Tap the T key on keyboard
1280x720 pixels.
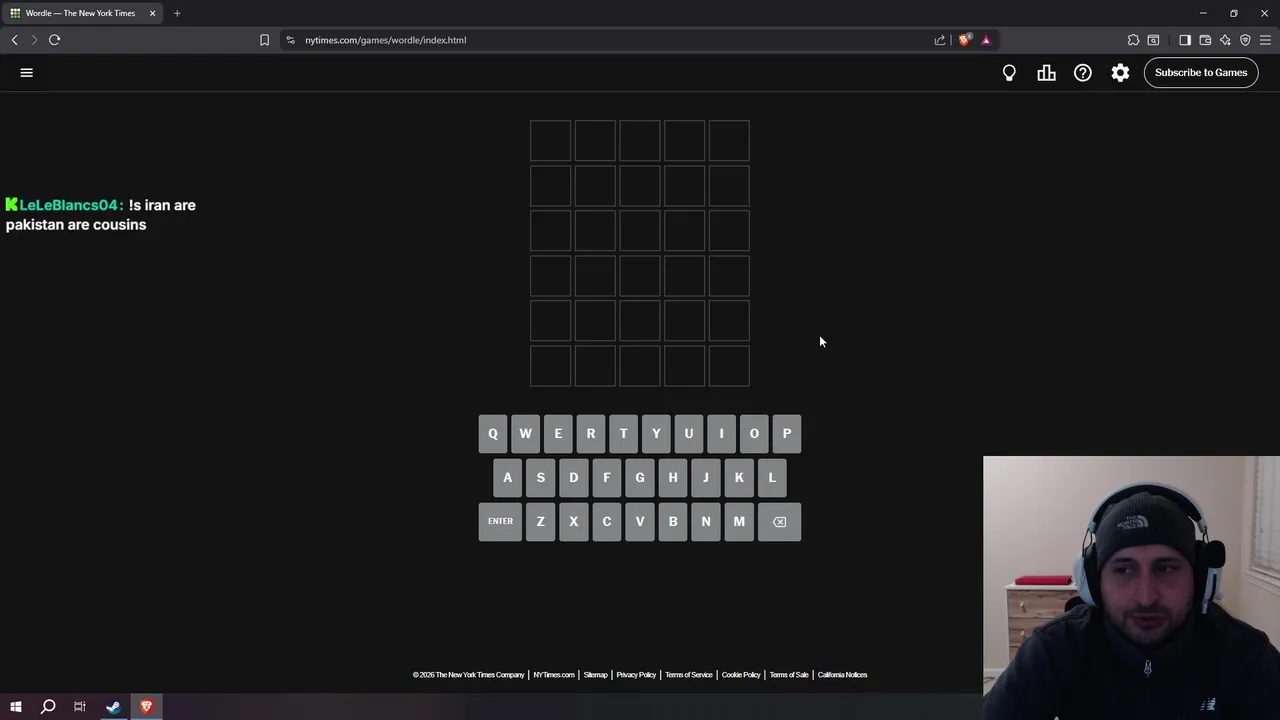coord(623,434)
